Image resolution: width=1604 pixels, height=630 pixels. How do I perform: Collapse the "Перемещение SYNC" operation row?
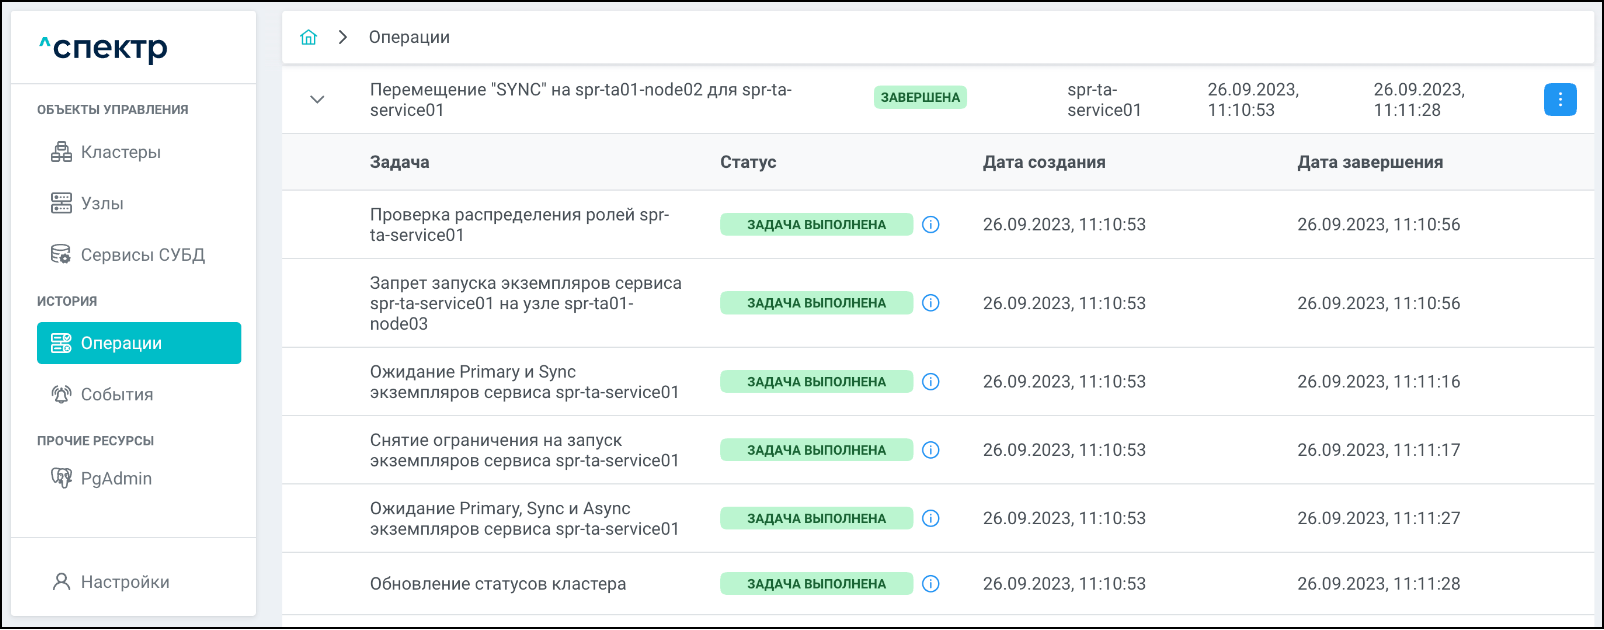tap(317, 99)
